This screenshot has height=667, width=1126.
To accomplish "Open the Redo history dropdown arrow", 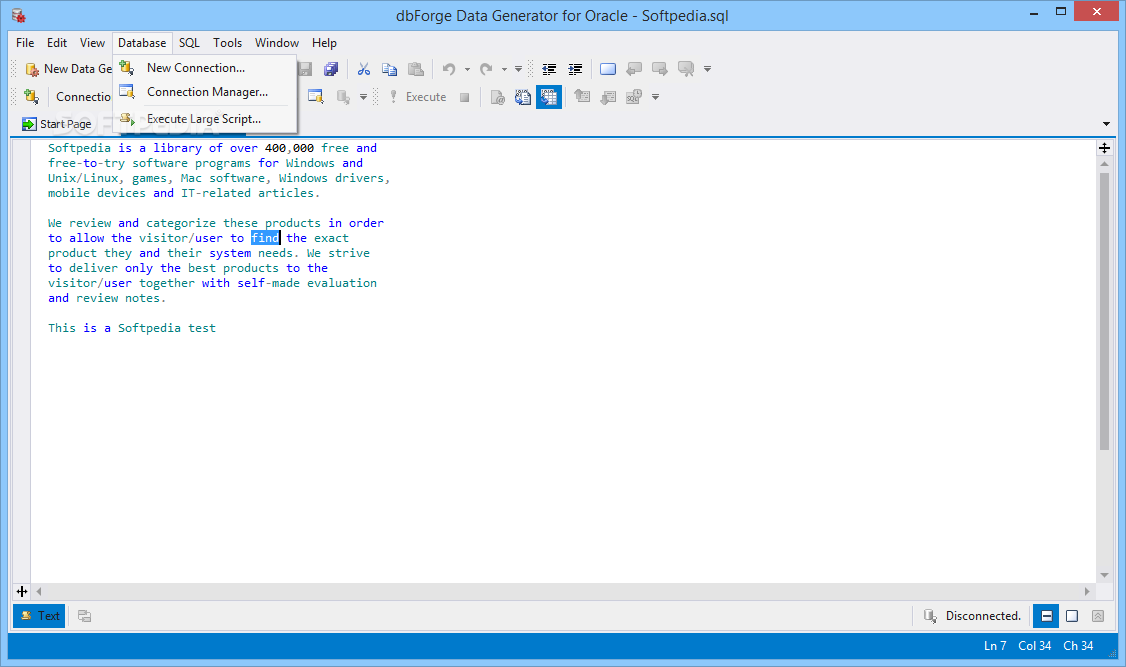I will click(x=504, y=70).
